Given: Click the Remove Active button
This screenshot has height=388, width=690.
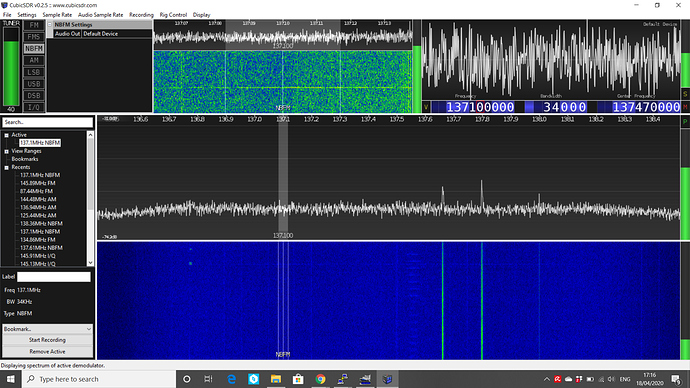Looking at the screenshot, I should (x=48, y=351).
